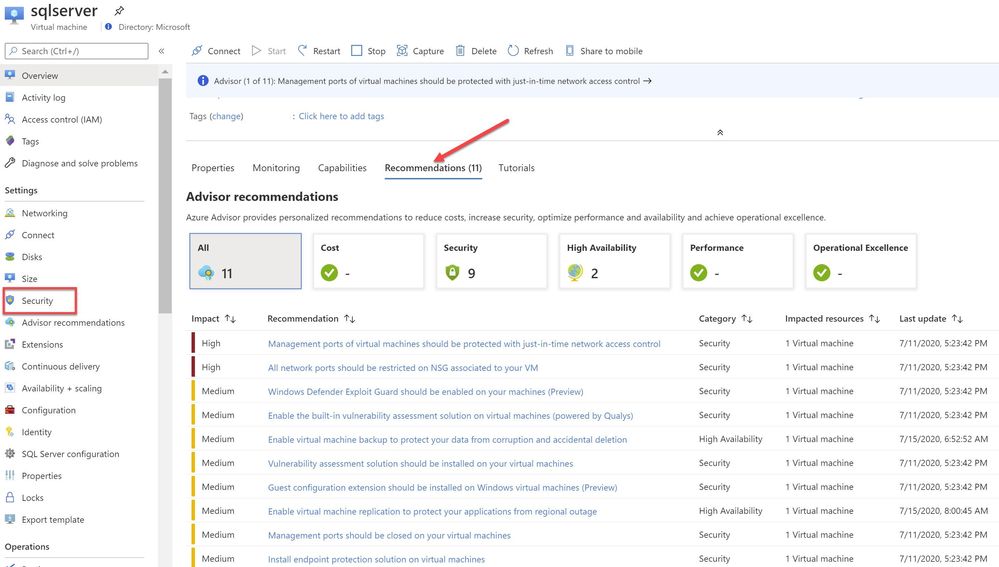Stop the virtual machine
Viewport: 999px width, 567px height.
368,51
